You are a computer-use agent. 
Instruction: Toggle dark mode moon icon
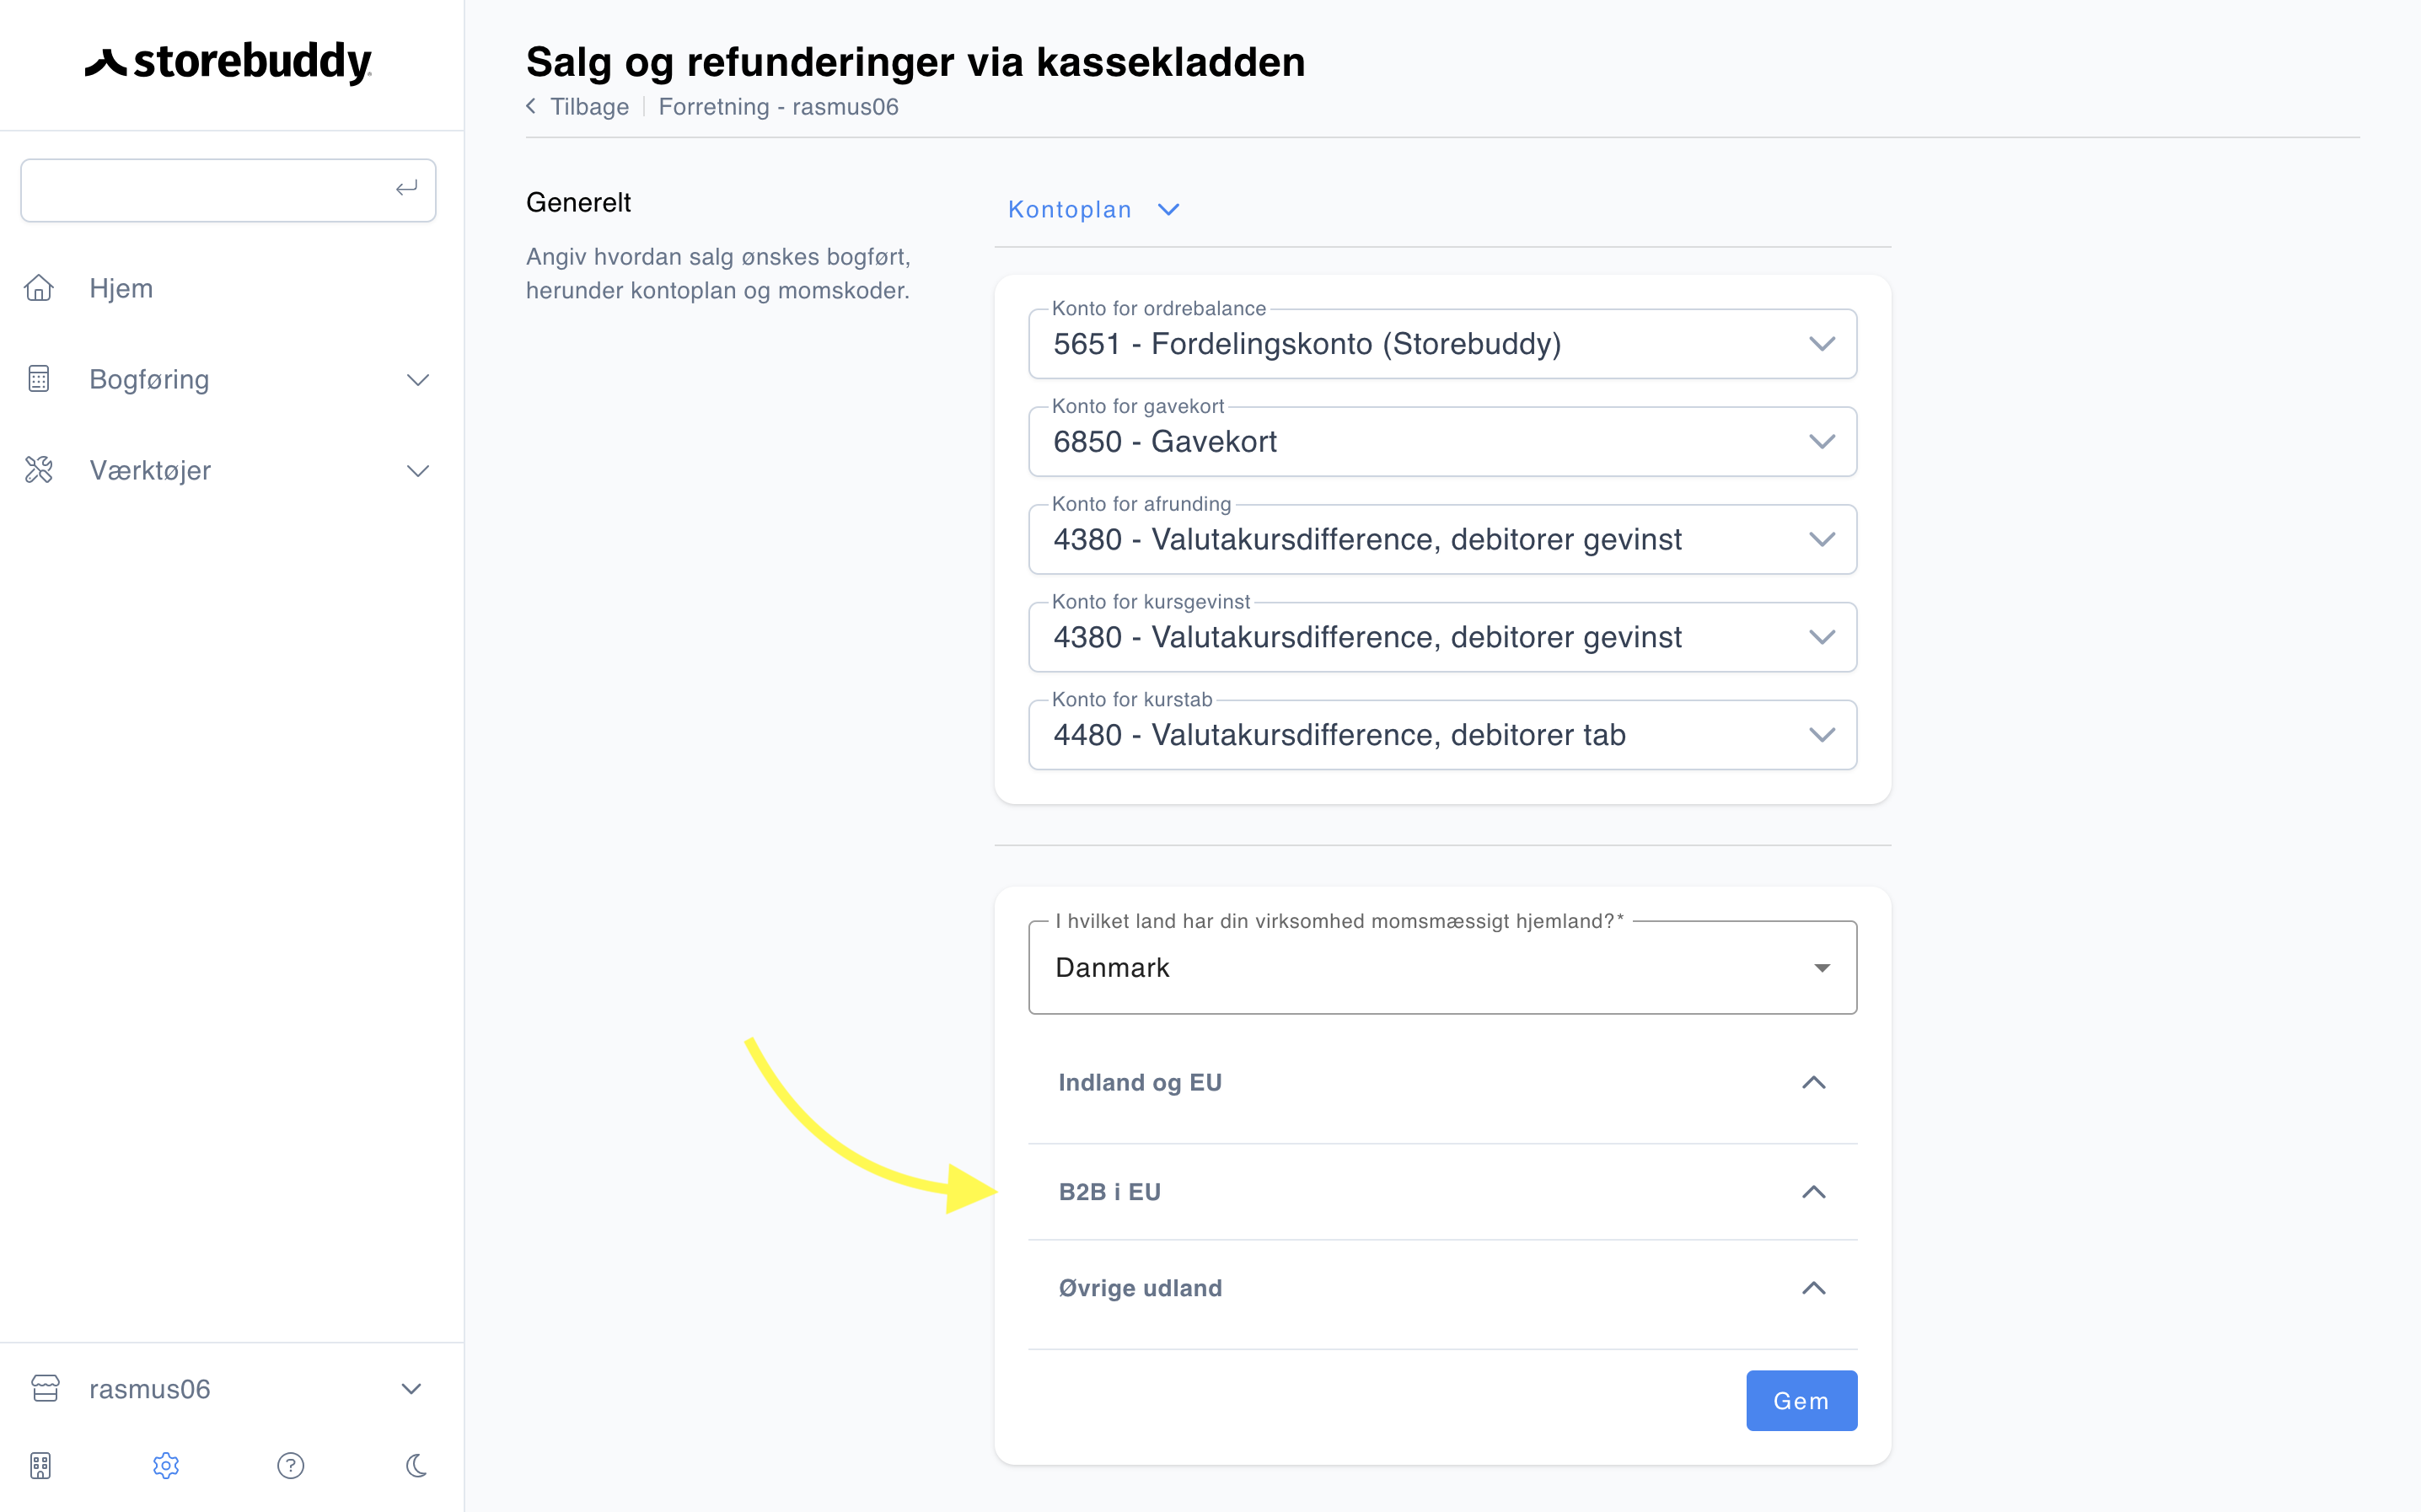tap(416, 1465)
